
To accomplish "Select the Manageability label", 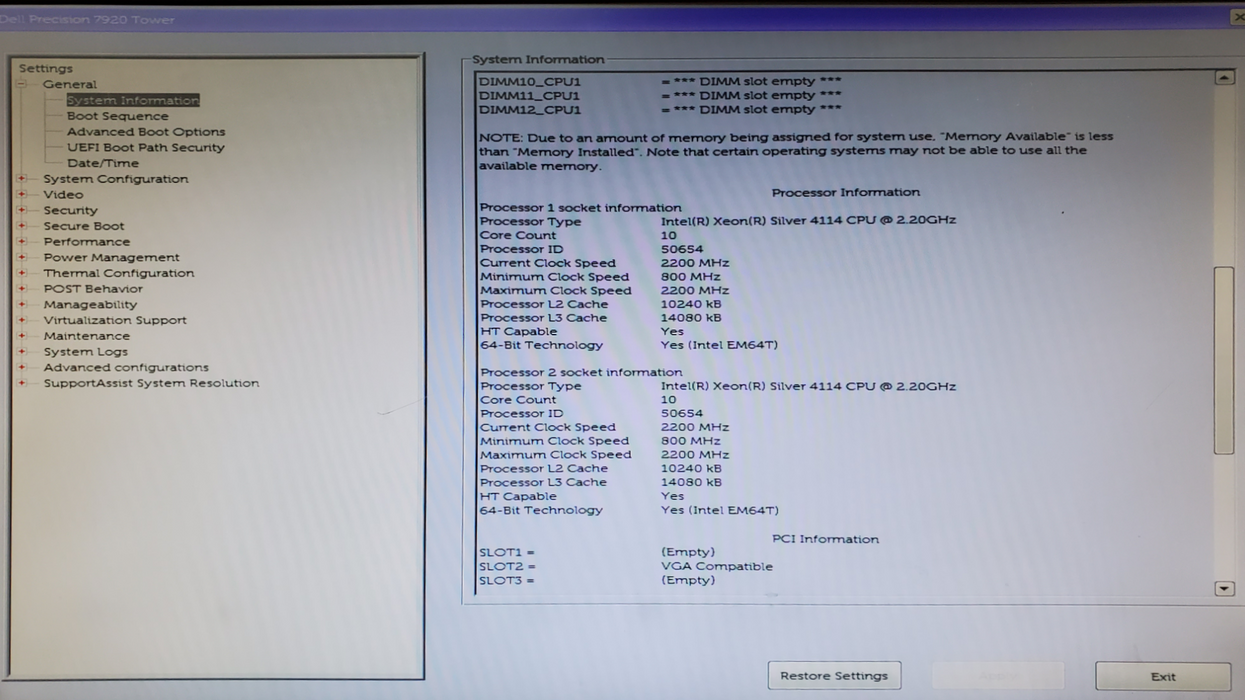I will pyautogui.click(x=90, y=304).
